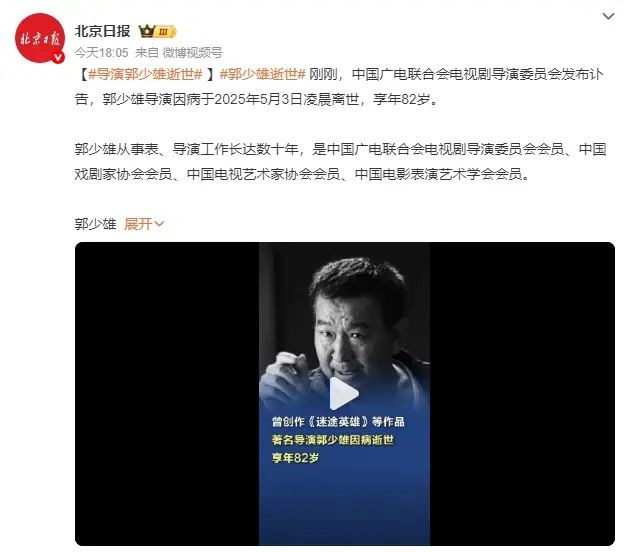Play the video with center play button
Viewport: 624px width, 552px height.
click(x=343, y=394)
